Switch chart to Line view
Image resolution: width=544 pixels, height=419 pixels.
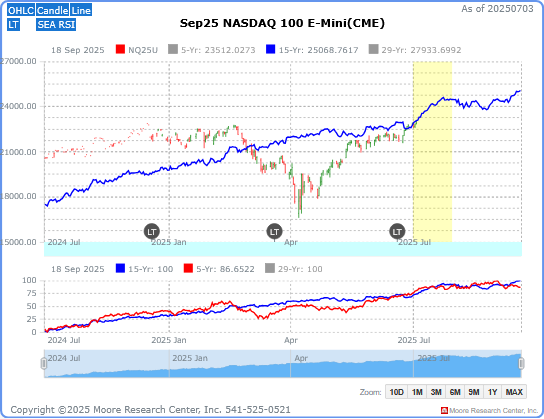(x=81, y=10)
